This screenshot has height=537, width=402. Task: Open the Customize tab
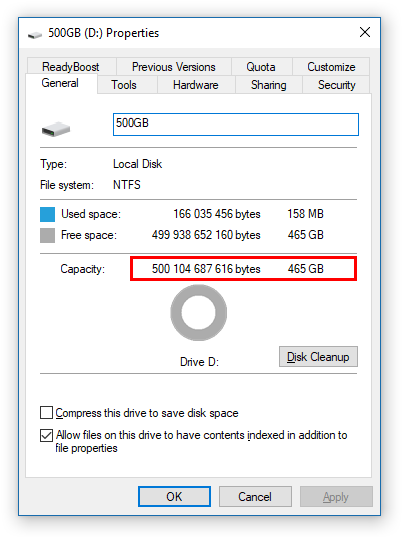(331, 66)
